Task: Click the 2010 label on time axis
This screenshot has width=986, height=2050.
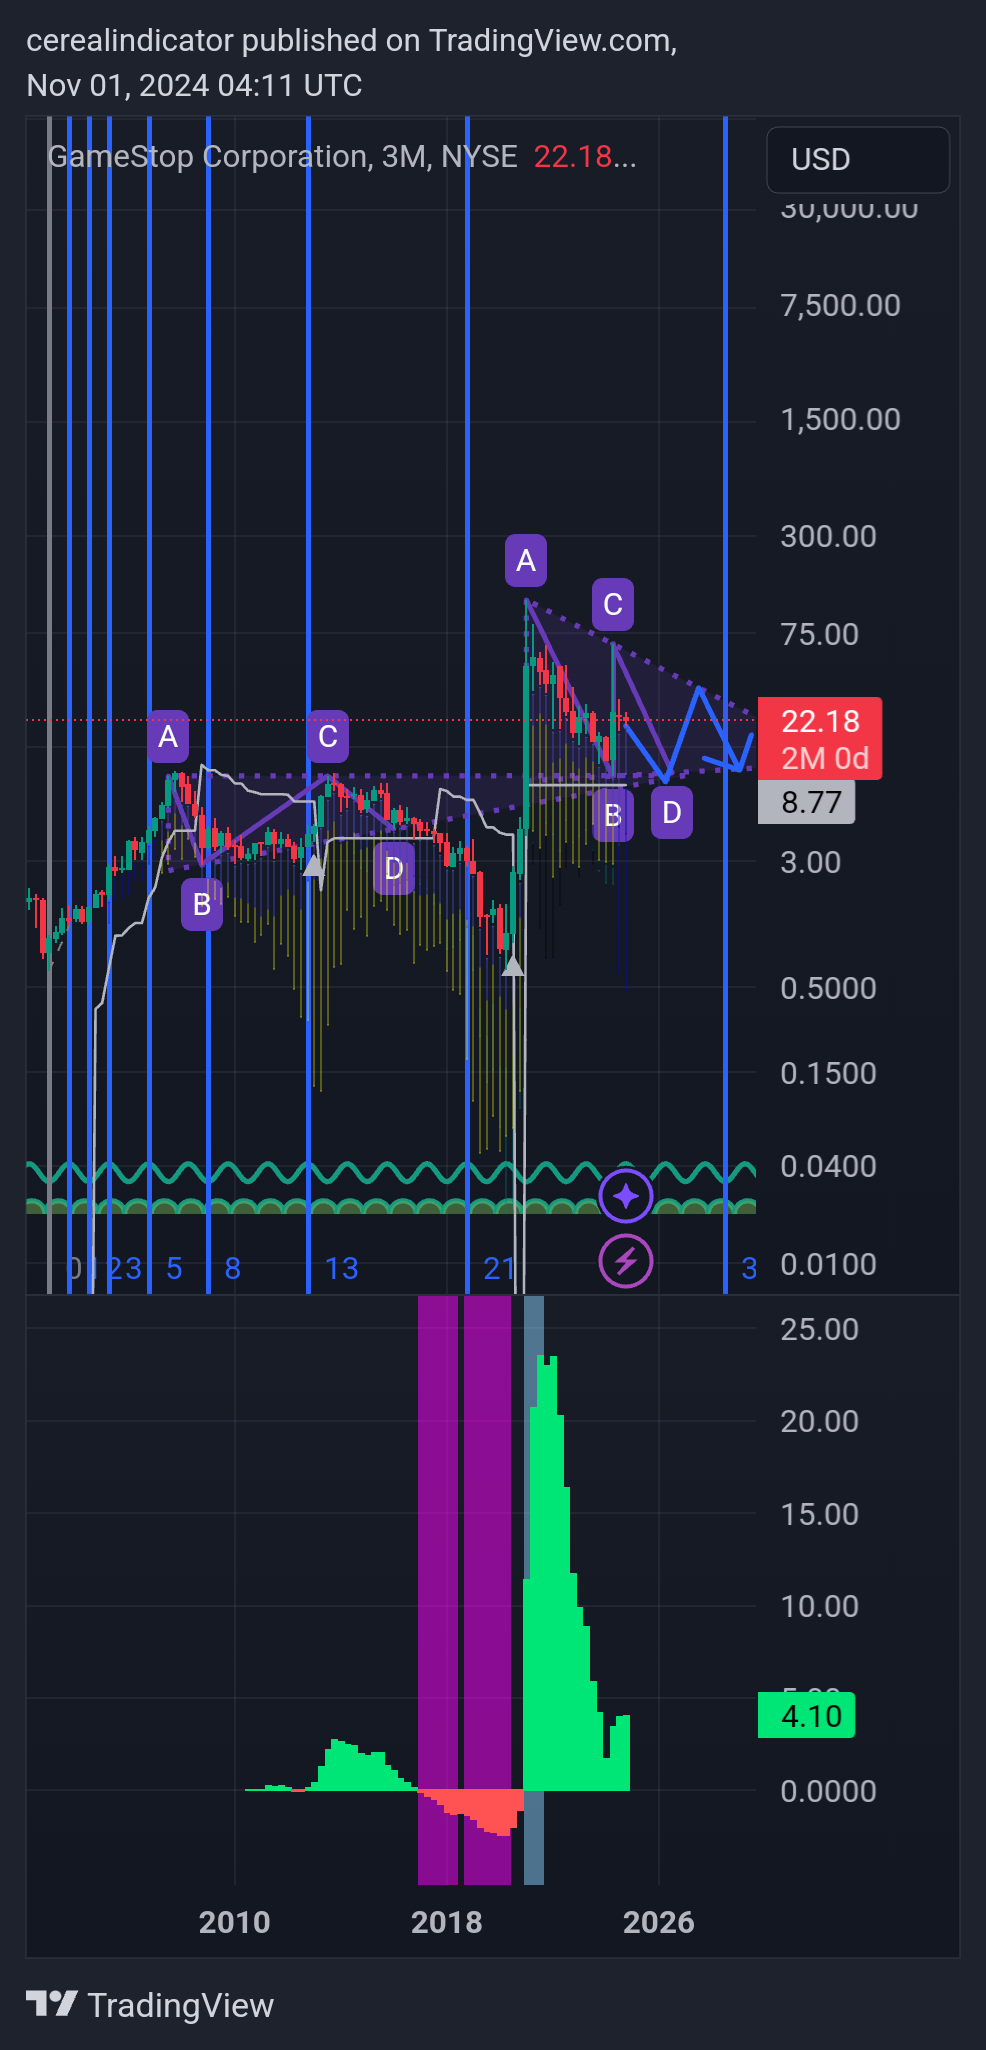Action: 235,1922
